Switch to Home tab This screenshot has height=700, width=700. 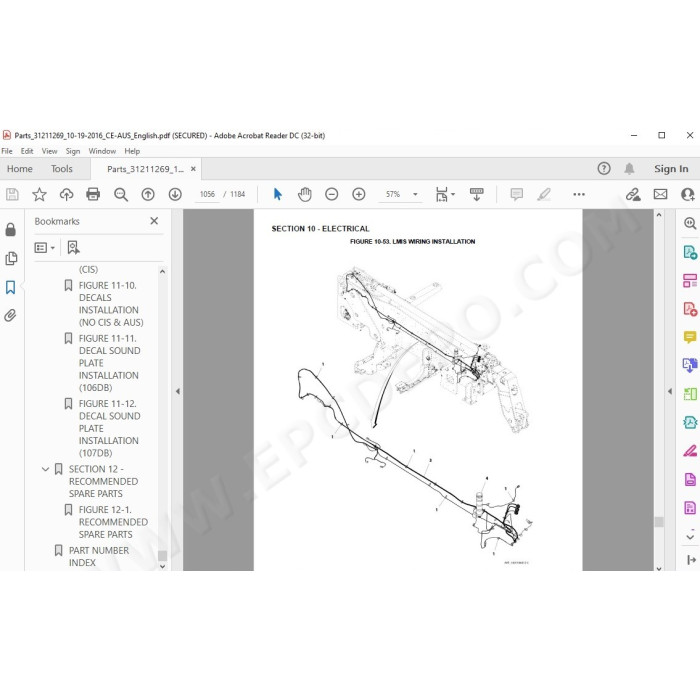20,169
